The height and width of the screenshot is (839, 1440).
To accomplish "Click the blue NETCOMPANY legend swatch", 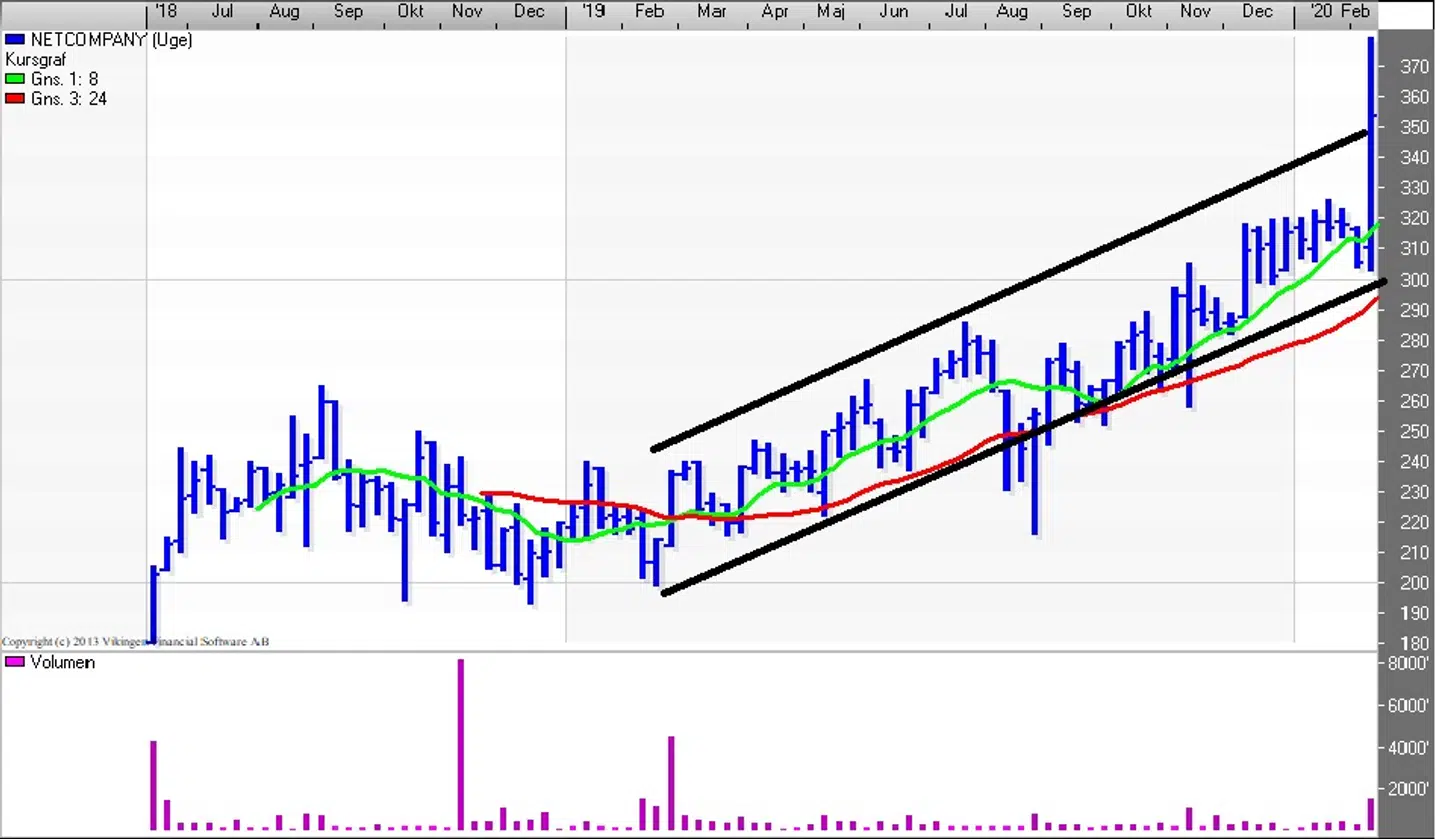I will 13,40.
